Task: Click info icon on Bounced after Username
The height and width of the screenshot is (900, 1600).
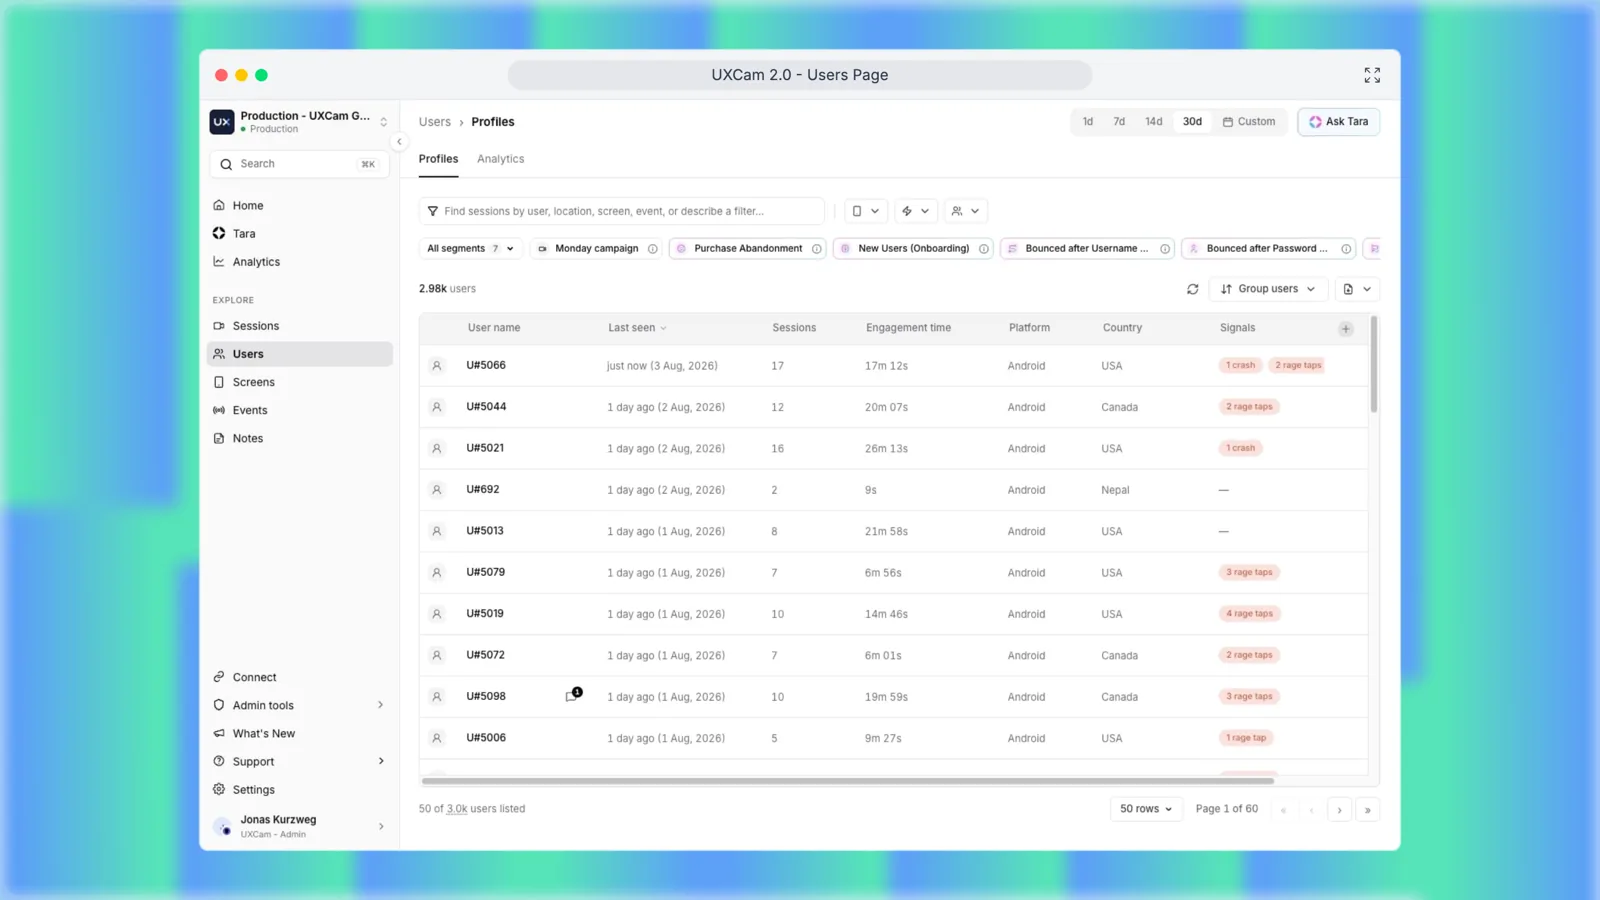Action: point(1165,249)
